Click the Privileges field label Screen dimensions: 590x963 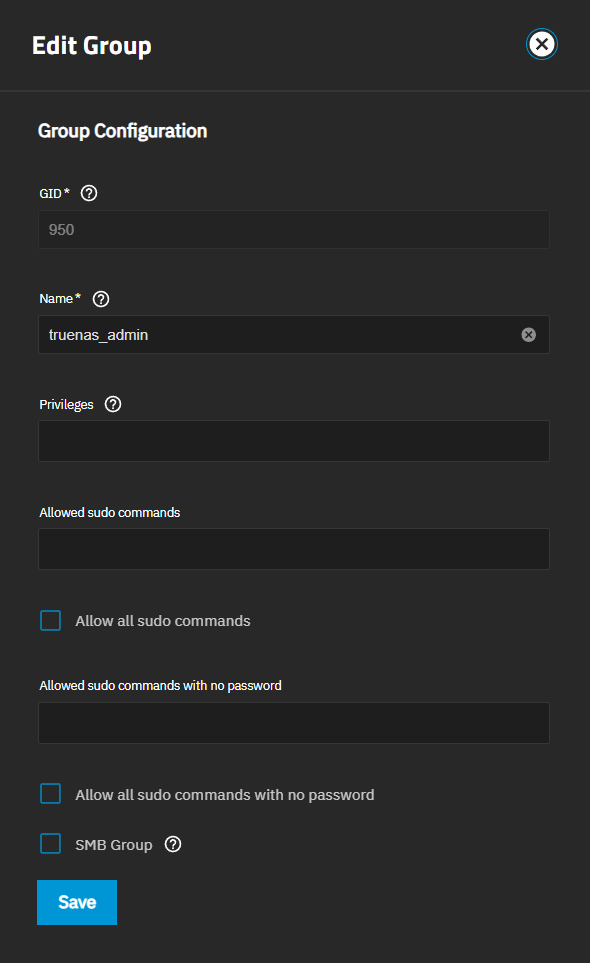click(x=66, y=405)
